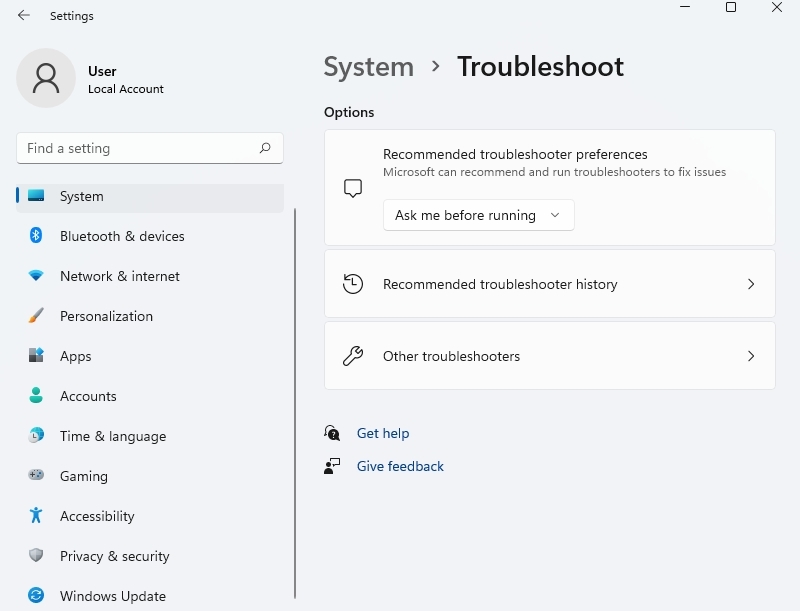
Task: Click the Get help link
Action: tap(383, 433)
